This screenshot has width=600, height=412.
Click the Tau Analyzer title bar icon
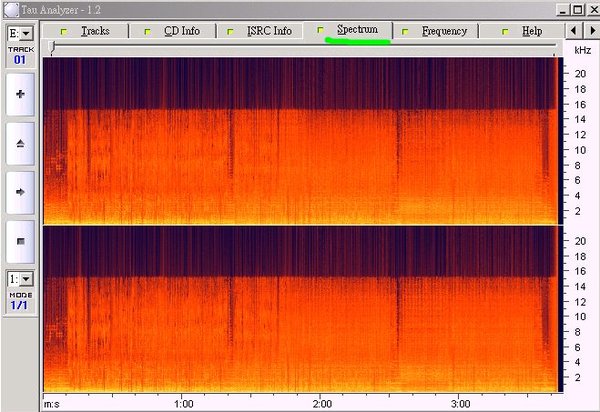coord(11,10)
